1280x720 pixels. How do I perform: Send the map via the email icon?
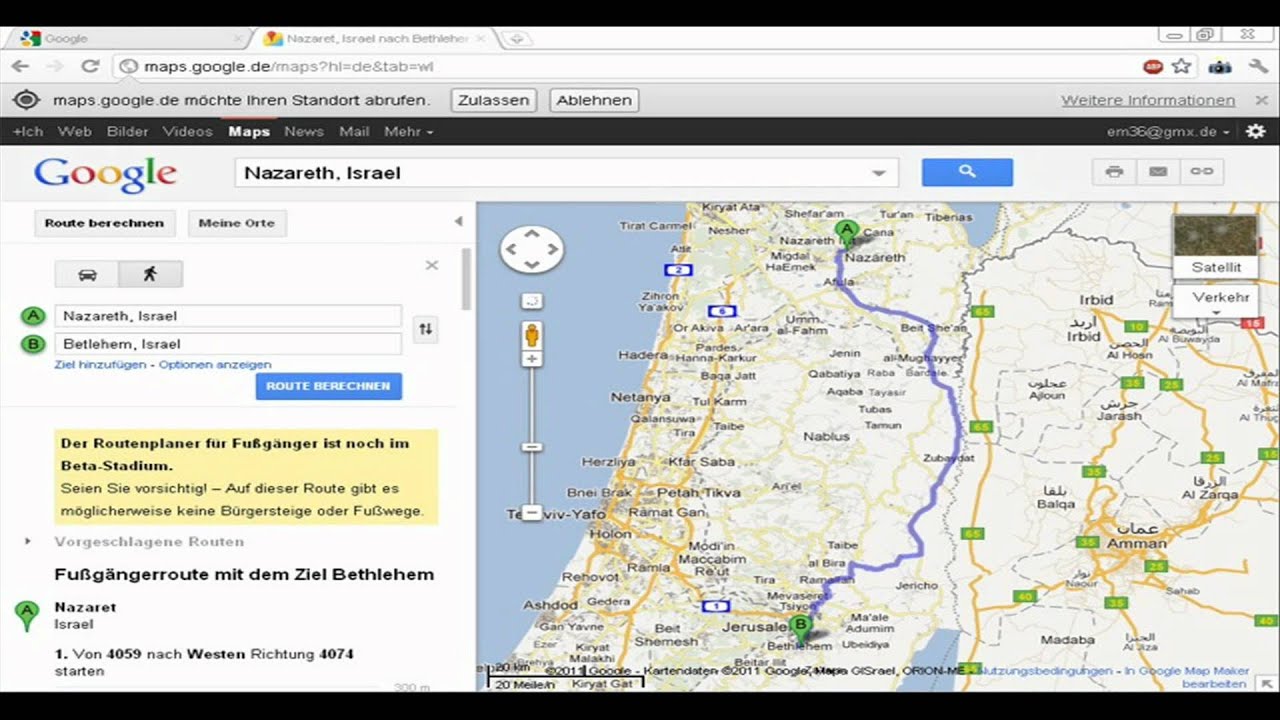pyautogui.click(x=1158, y=172)
